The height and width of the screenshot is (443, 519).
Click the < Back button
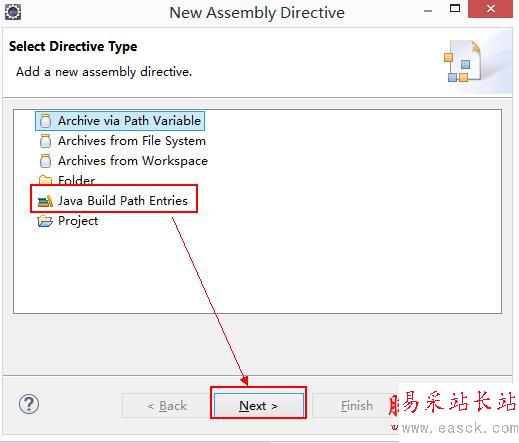point(167,406)
